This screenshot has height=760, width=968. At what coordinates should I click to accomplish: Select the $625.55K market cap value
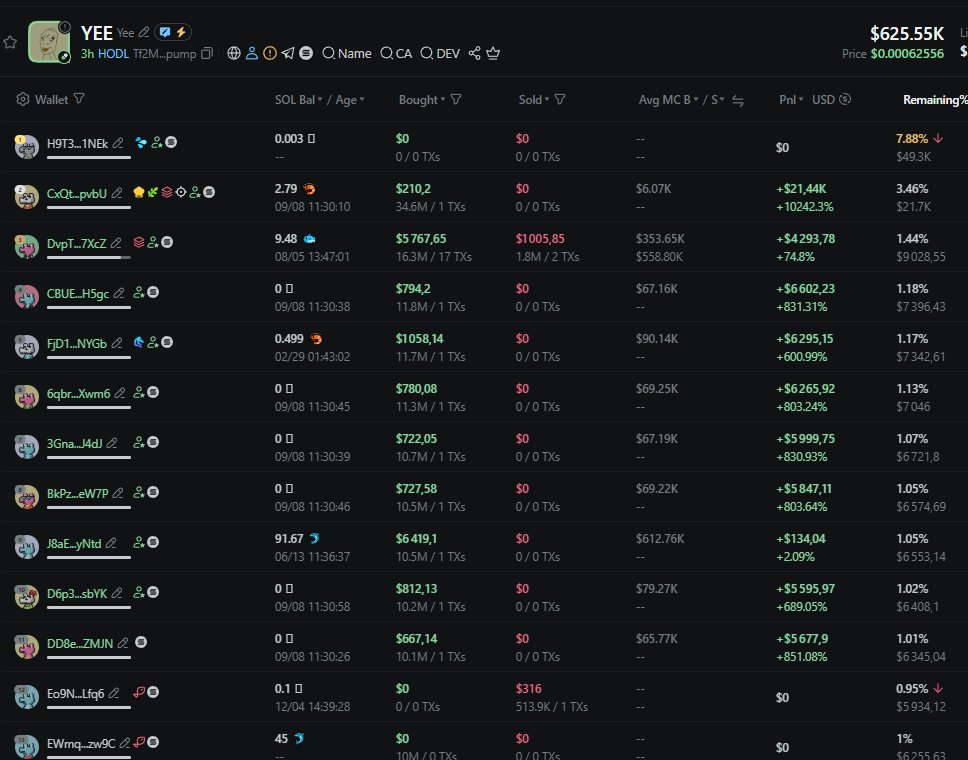click(907, 33)
